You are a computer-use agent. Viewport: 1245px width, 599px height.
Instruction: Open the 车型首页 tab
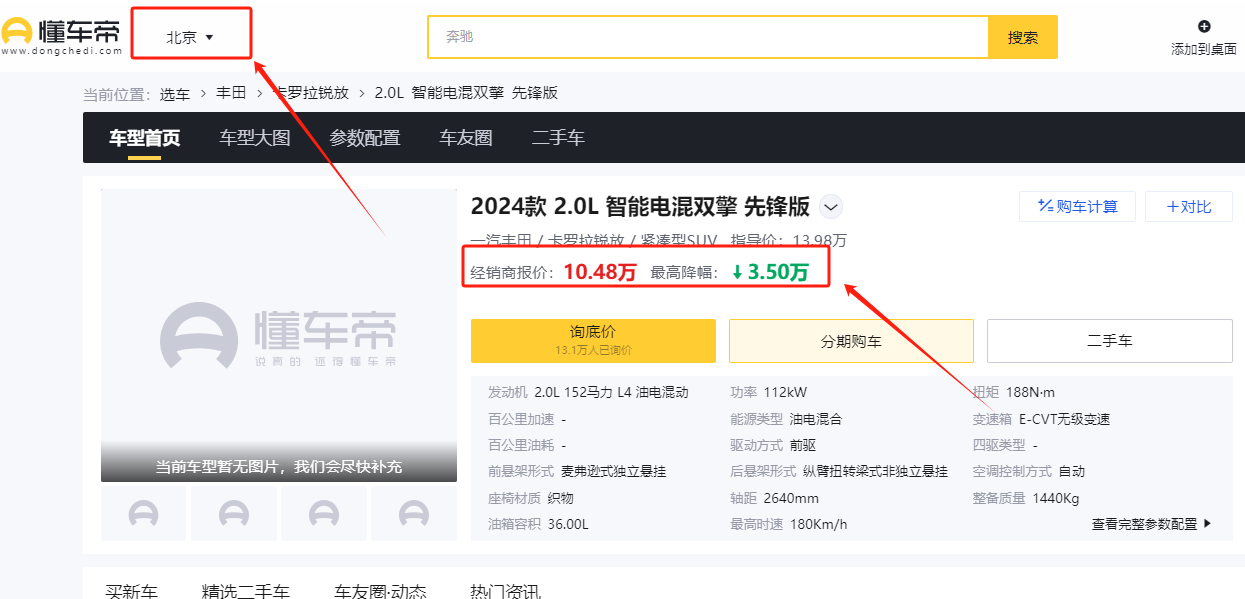pyautogui.click(x=145, y=138)
